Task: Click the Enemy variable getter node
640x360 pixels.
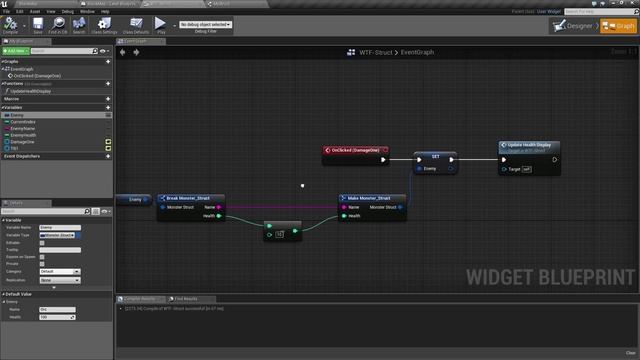Action: 134,200
